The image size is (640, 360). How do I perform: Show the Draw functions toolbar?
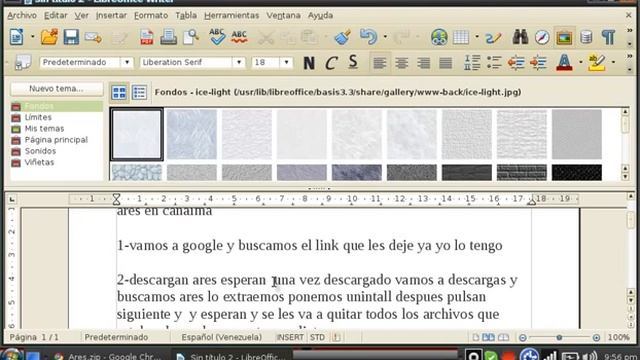click(x=493, y=38)
